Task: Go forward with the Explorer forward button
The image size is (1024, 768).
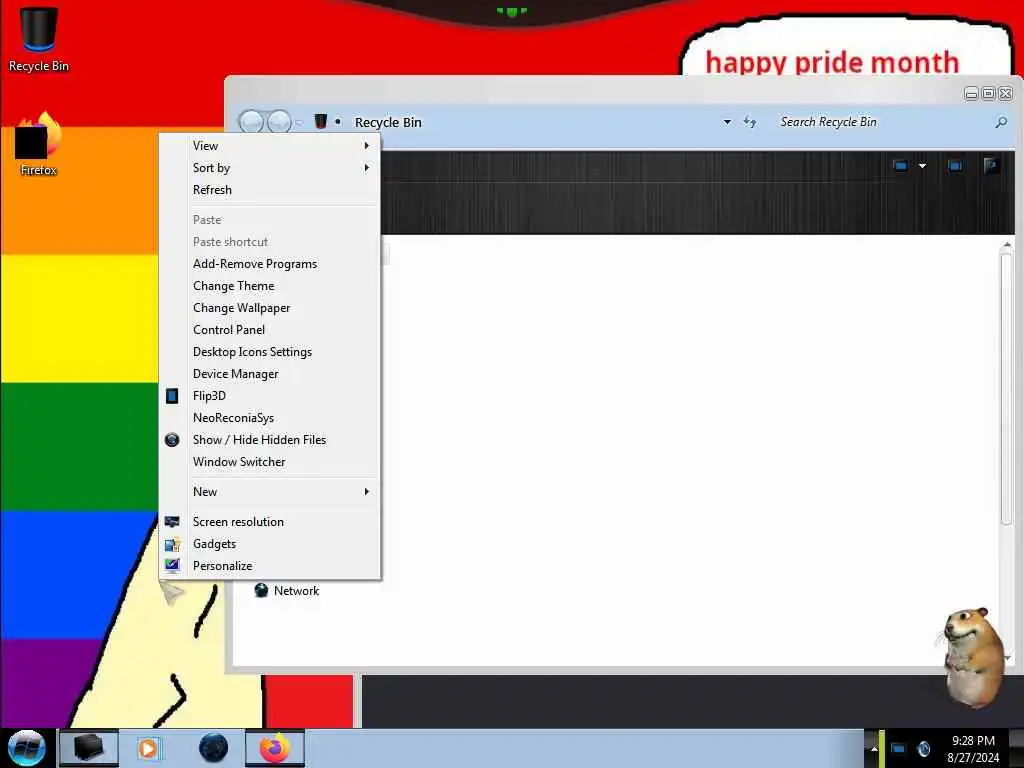Action: [280, 121]
